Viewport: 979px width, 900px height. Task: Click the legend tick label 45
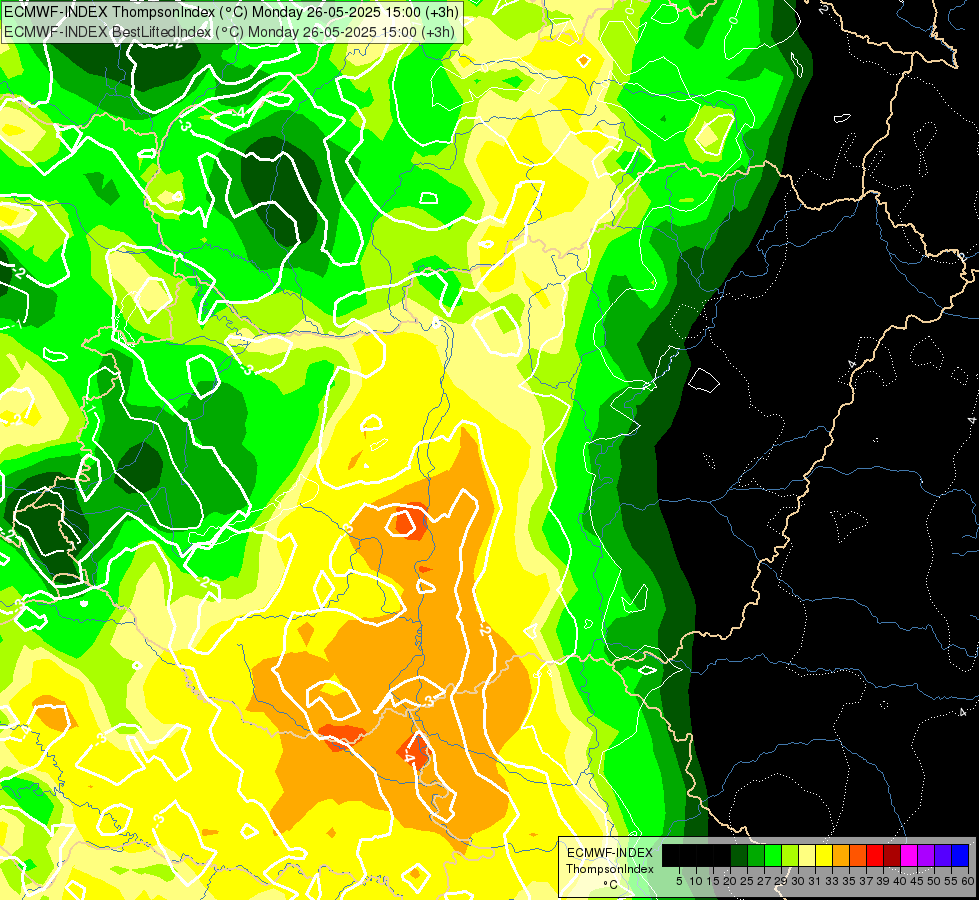point(918,881)
